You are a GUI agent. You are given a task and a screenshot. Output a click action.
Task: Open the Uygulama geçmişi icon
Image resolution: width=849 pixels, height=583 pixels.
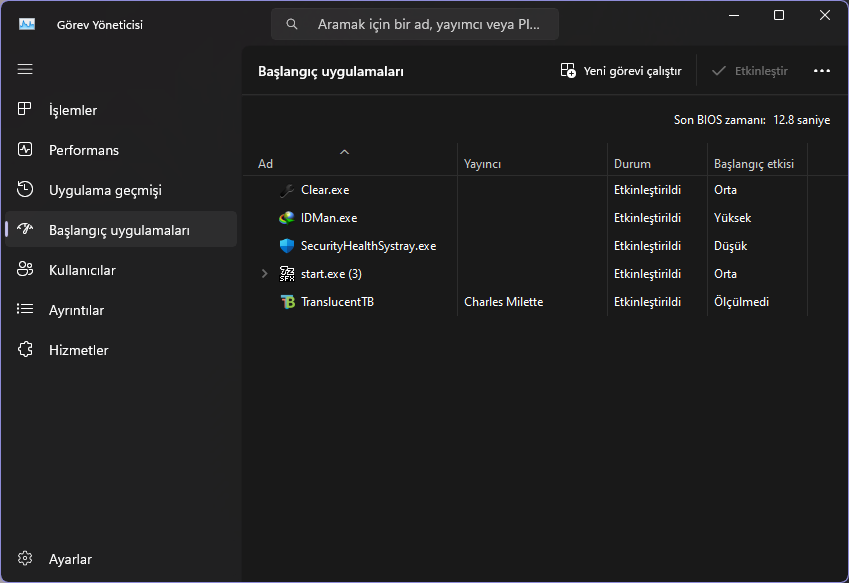coord(25,190)
